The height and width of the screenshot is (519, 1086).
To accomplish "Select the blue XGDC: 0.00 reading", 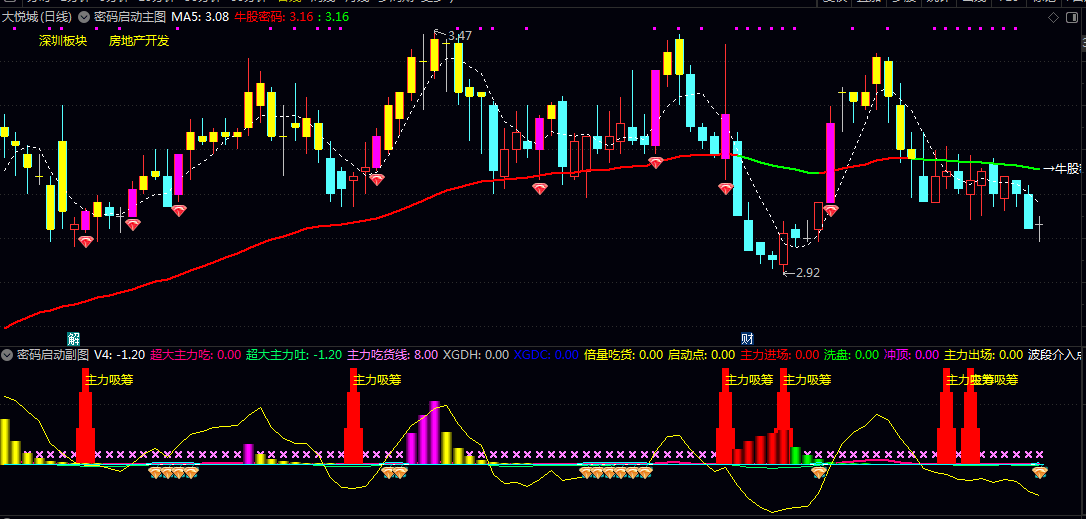I will pos(546,355).
